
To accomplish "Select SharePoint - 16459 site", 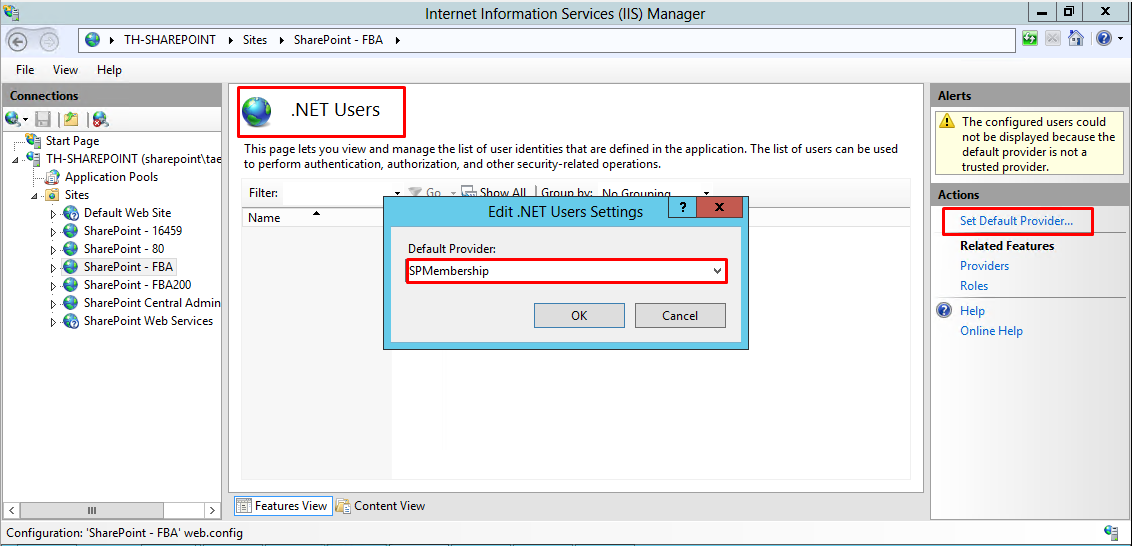I will coord(133,231).
